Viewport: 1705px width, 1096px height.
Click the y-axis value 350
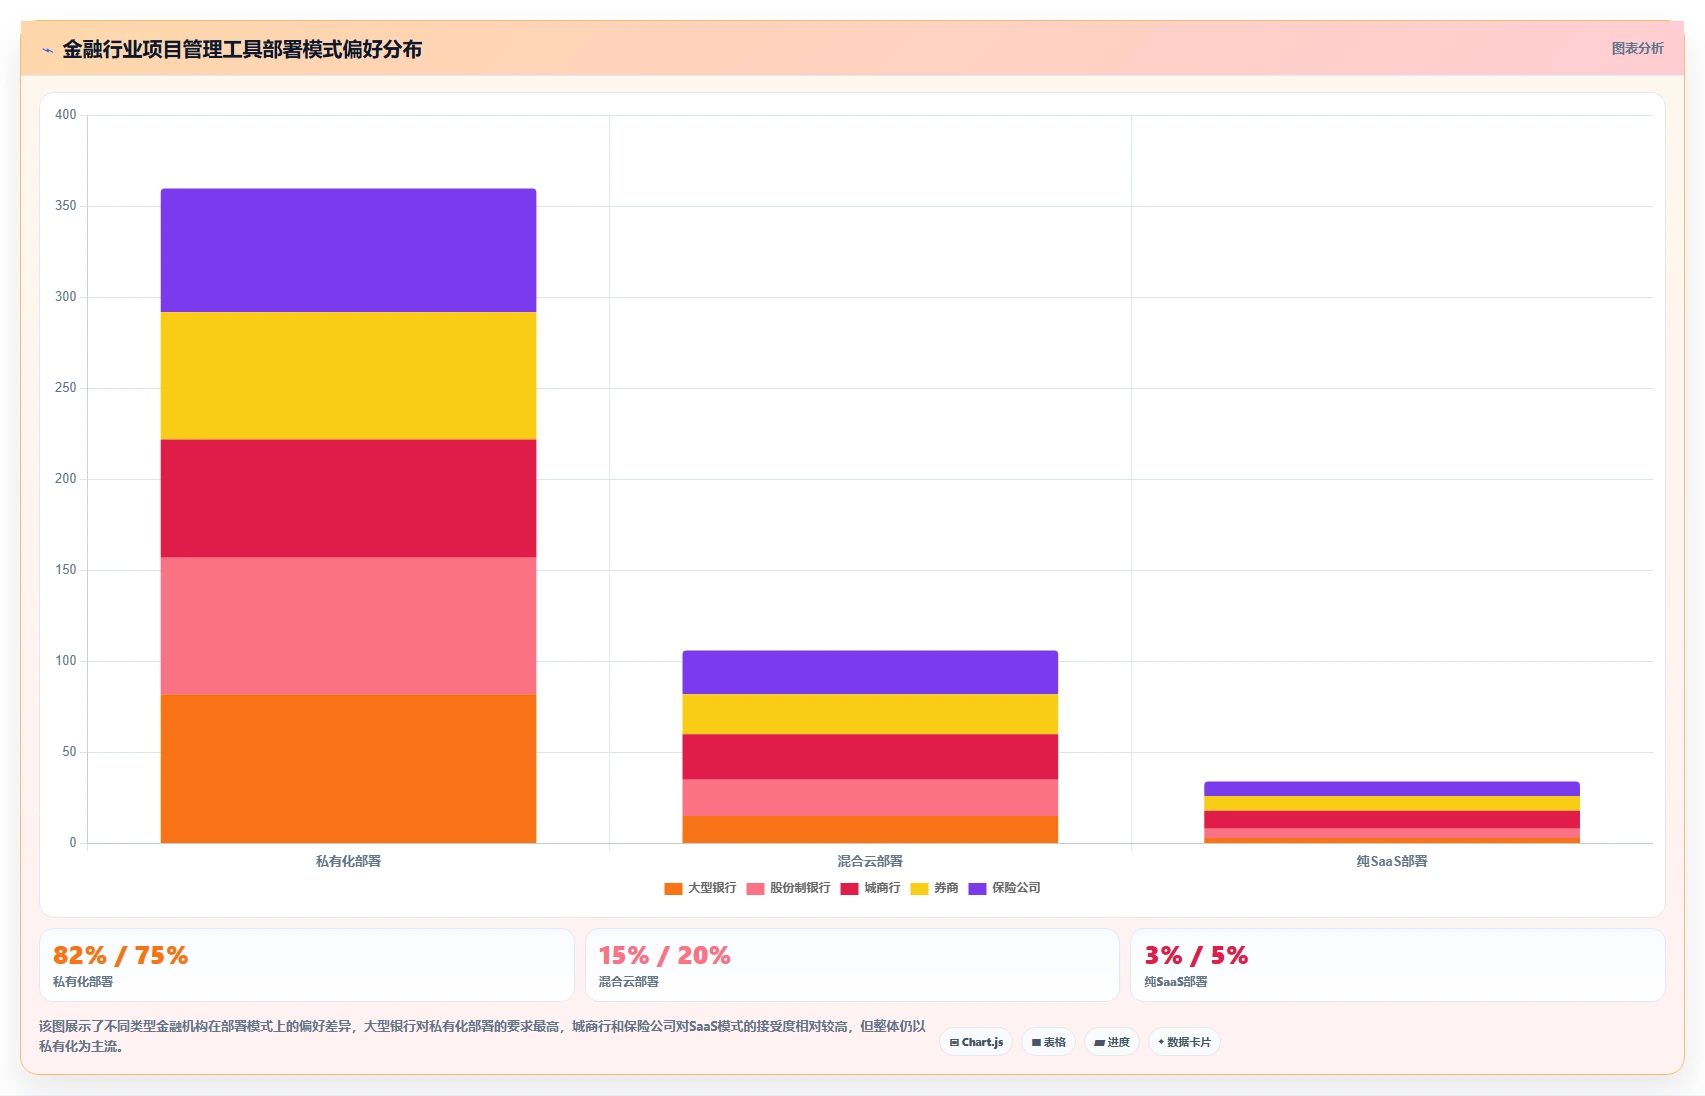66,206
